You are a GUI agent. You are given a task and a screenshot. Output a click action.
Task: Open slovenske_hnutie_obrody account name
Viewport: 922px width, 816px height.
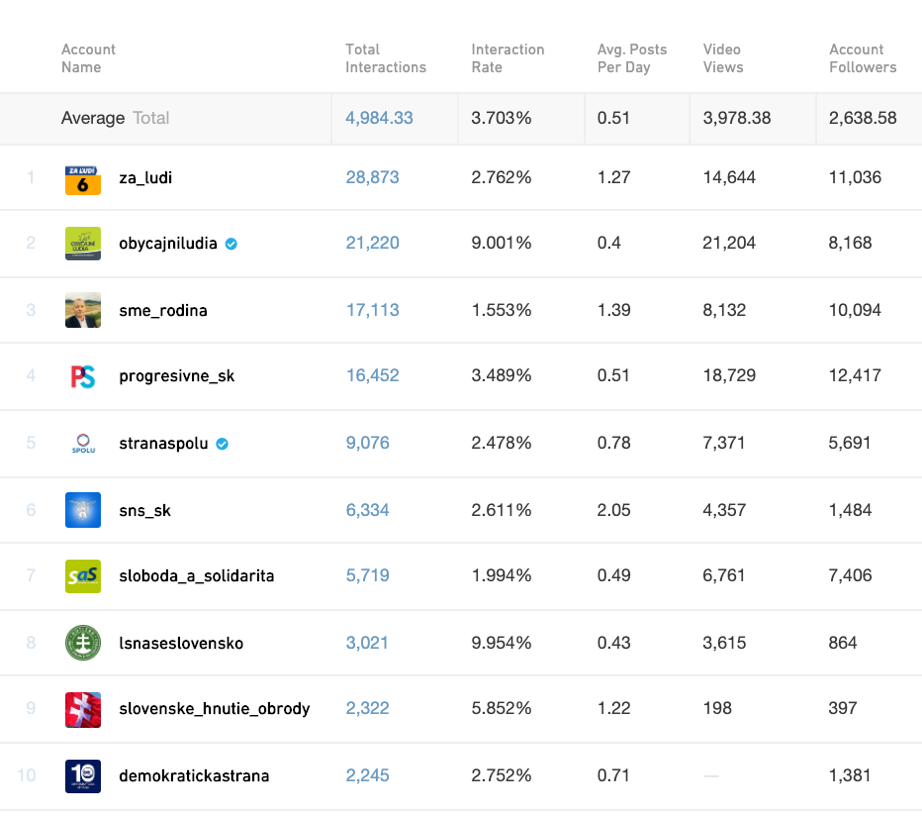(214, 709)
